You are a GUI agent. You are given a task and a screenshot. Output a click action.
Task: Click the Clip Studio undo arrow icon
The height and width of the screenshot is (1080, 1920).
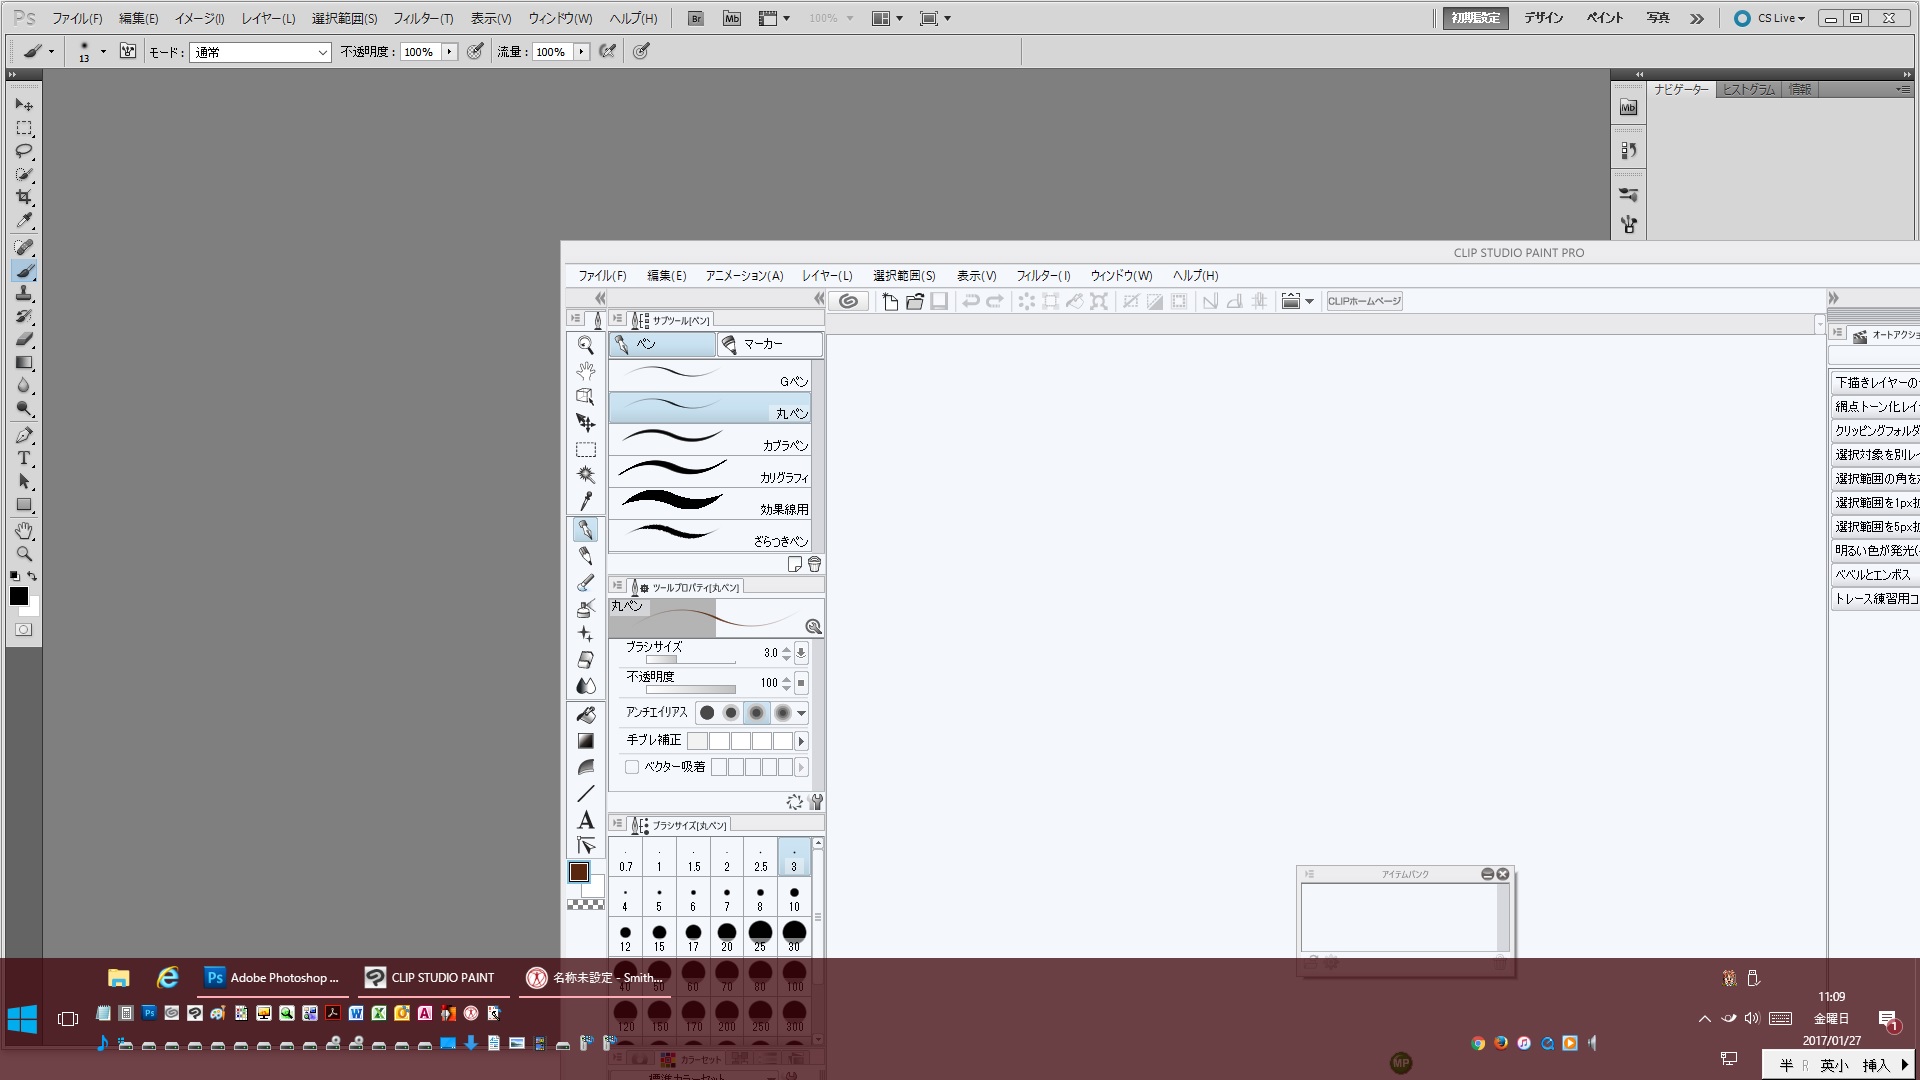point(970,301)
